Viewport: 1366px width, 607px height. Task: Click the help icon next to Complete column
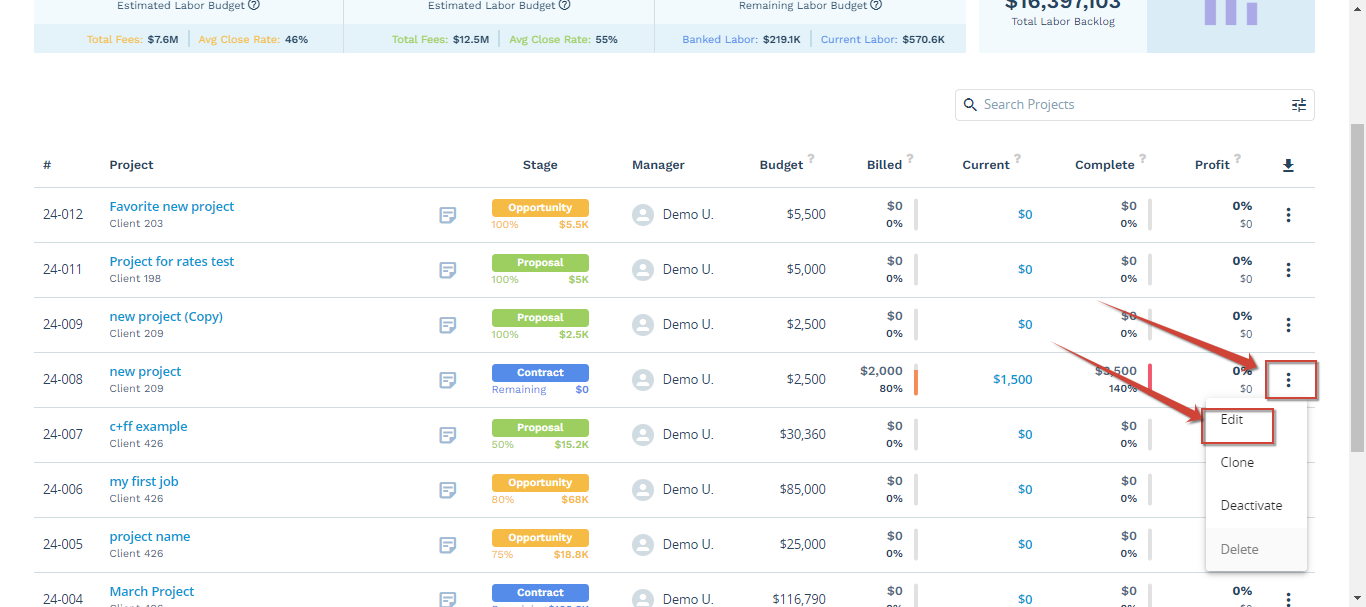point(1140,158)
